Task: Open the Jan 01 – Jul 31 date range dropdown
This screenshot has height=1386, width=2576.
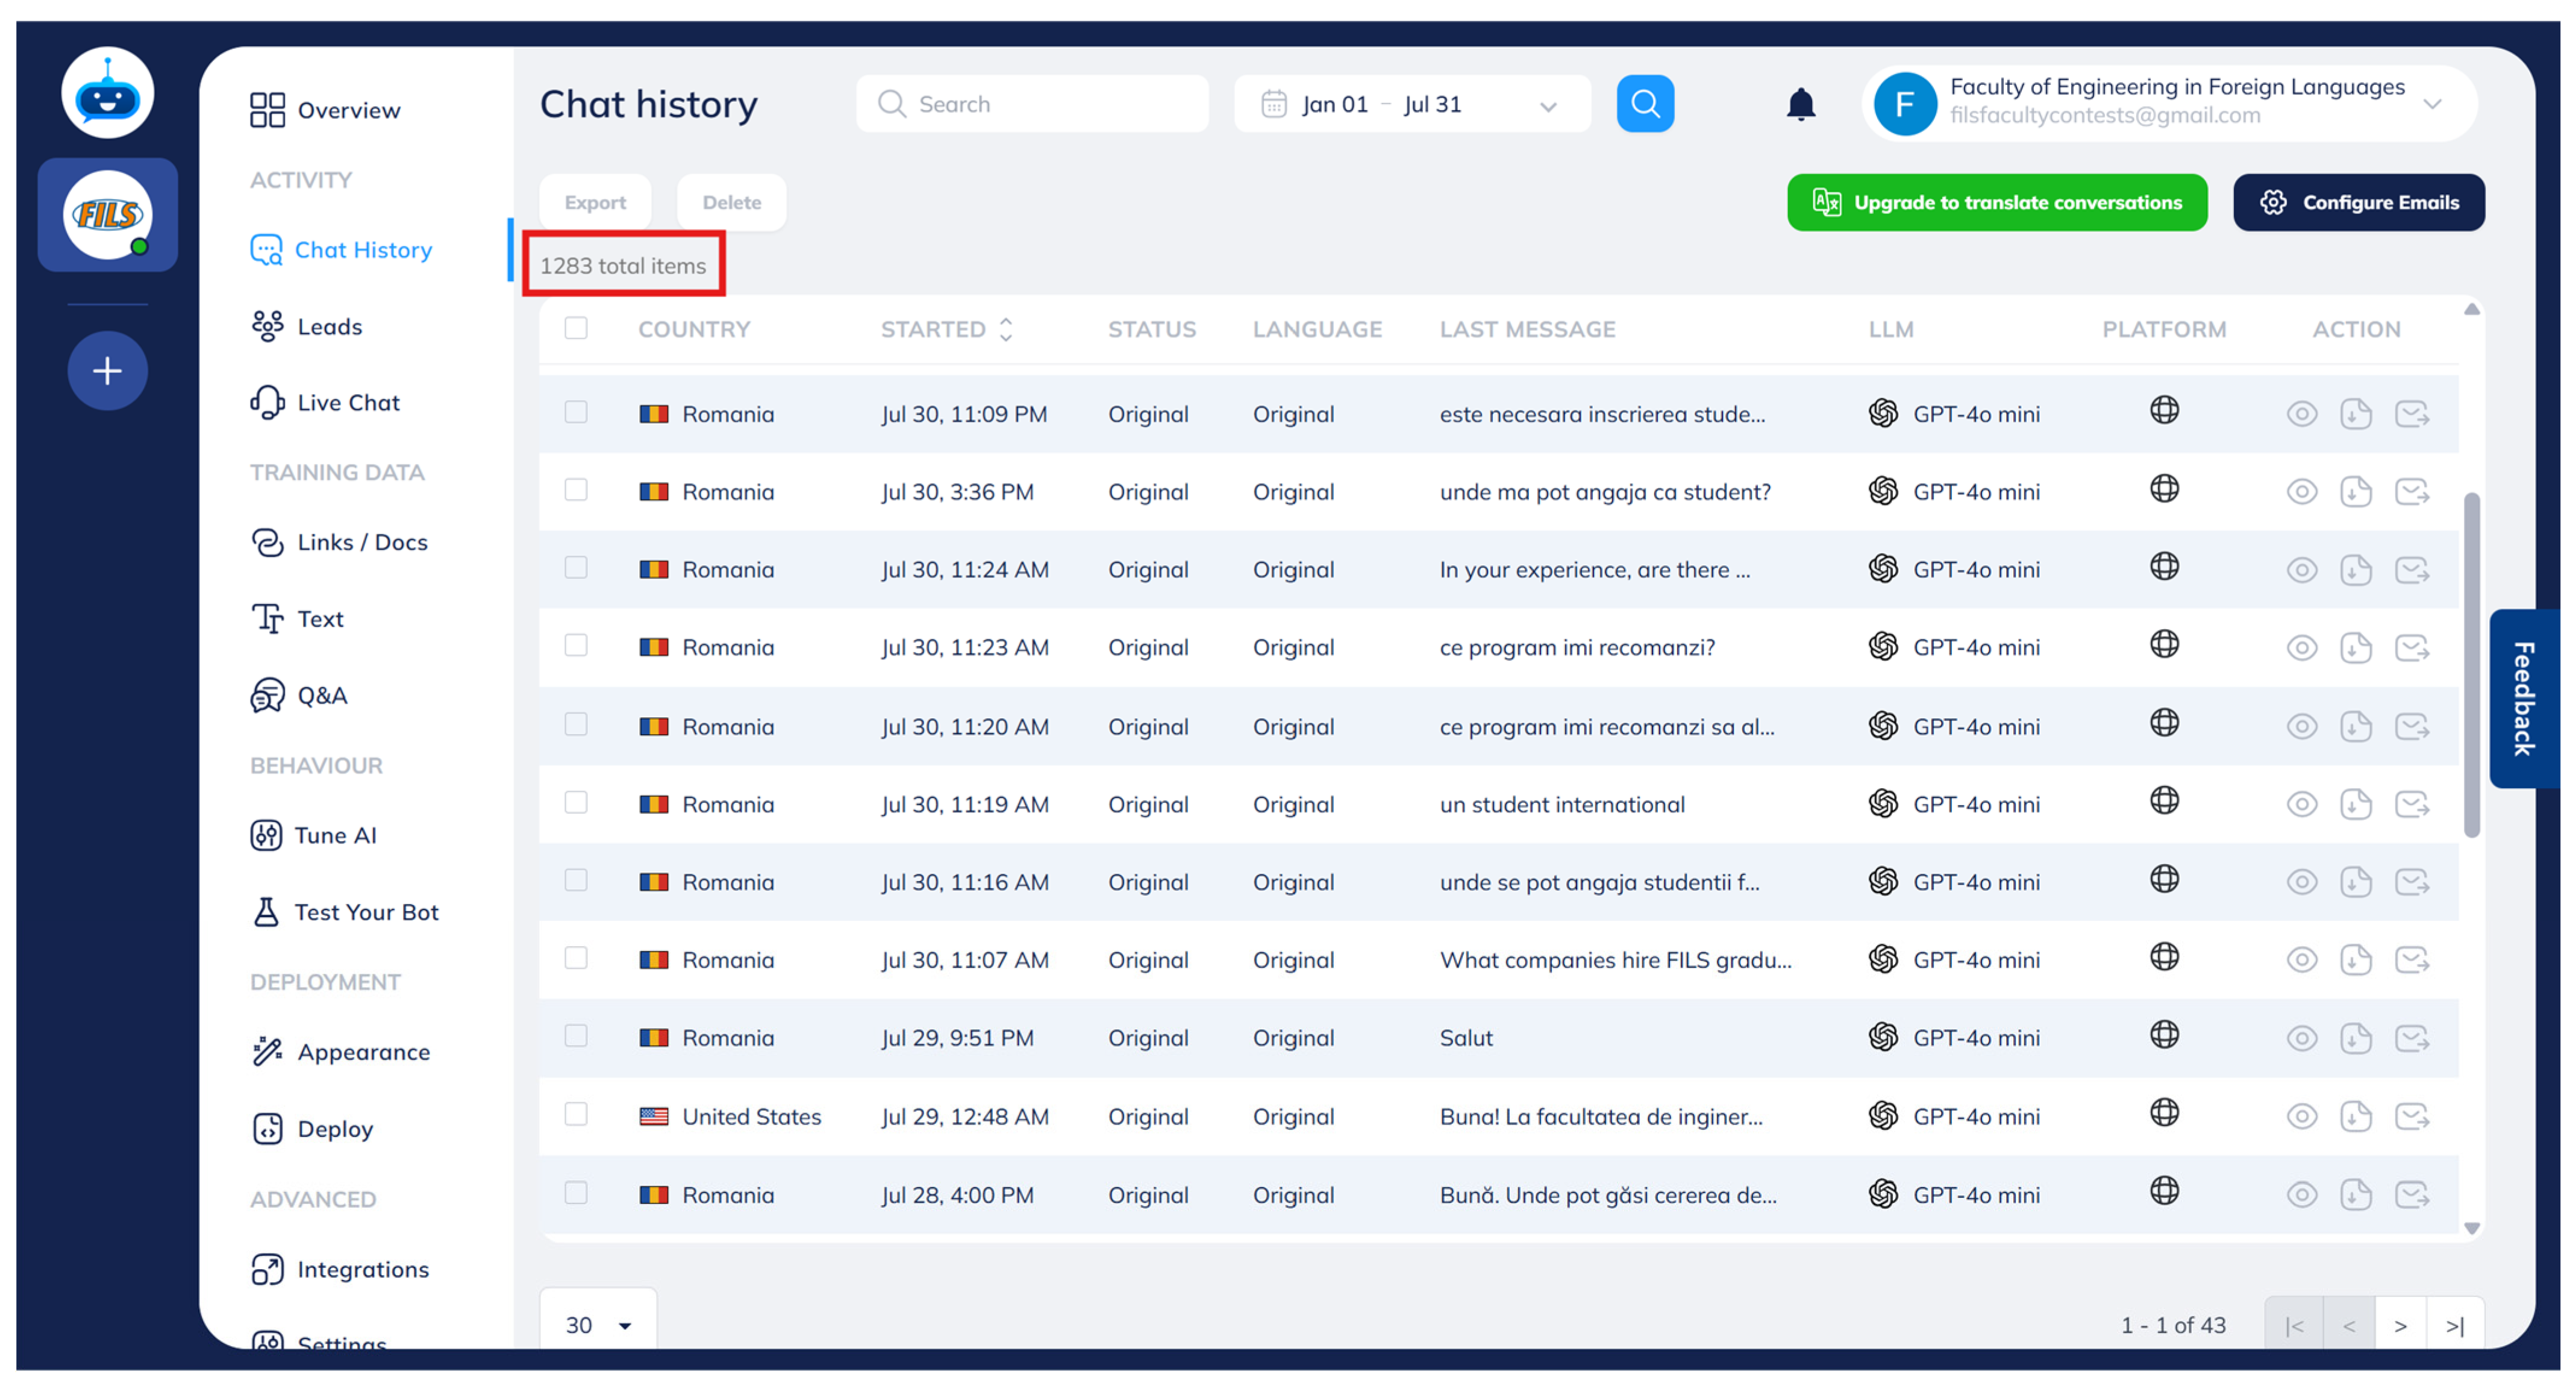Action: 1410,104
